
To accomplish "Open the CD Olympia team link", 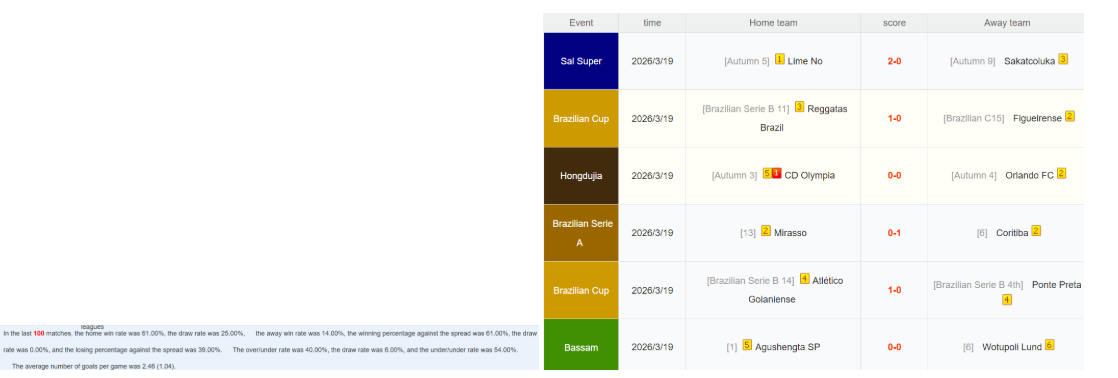I will point(809,175).
